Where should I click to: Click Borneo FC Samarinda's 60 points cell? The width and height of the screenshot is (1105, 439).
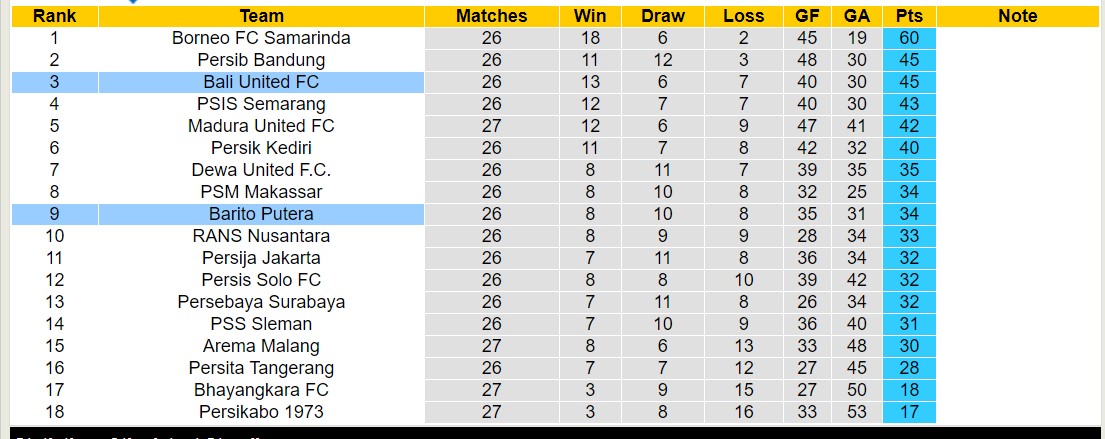pyautogui.click(x=909, y=38)
